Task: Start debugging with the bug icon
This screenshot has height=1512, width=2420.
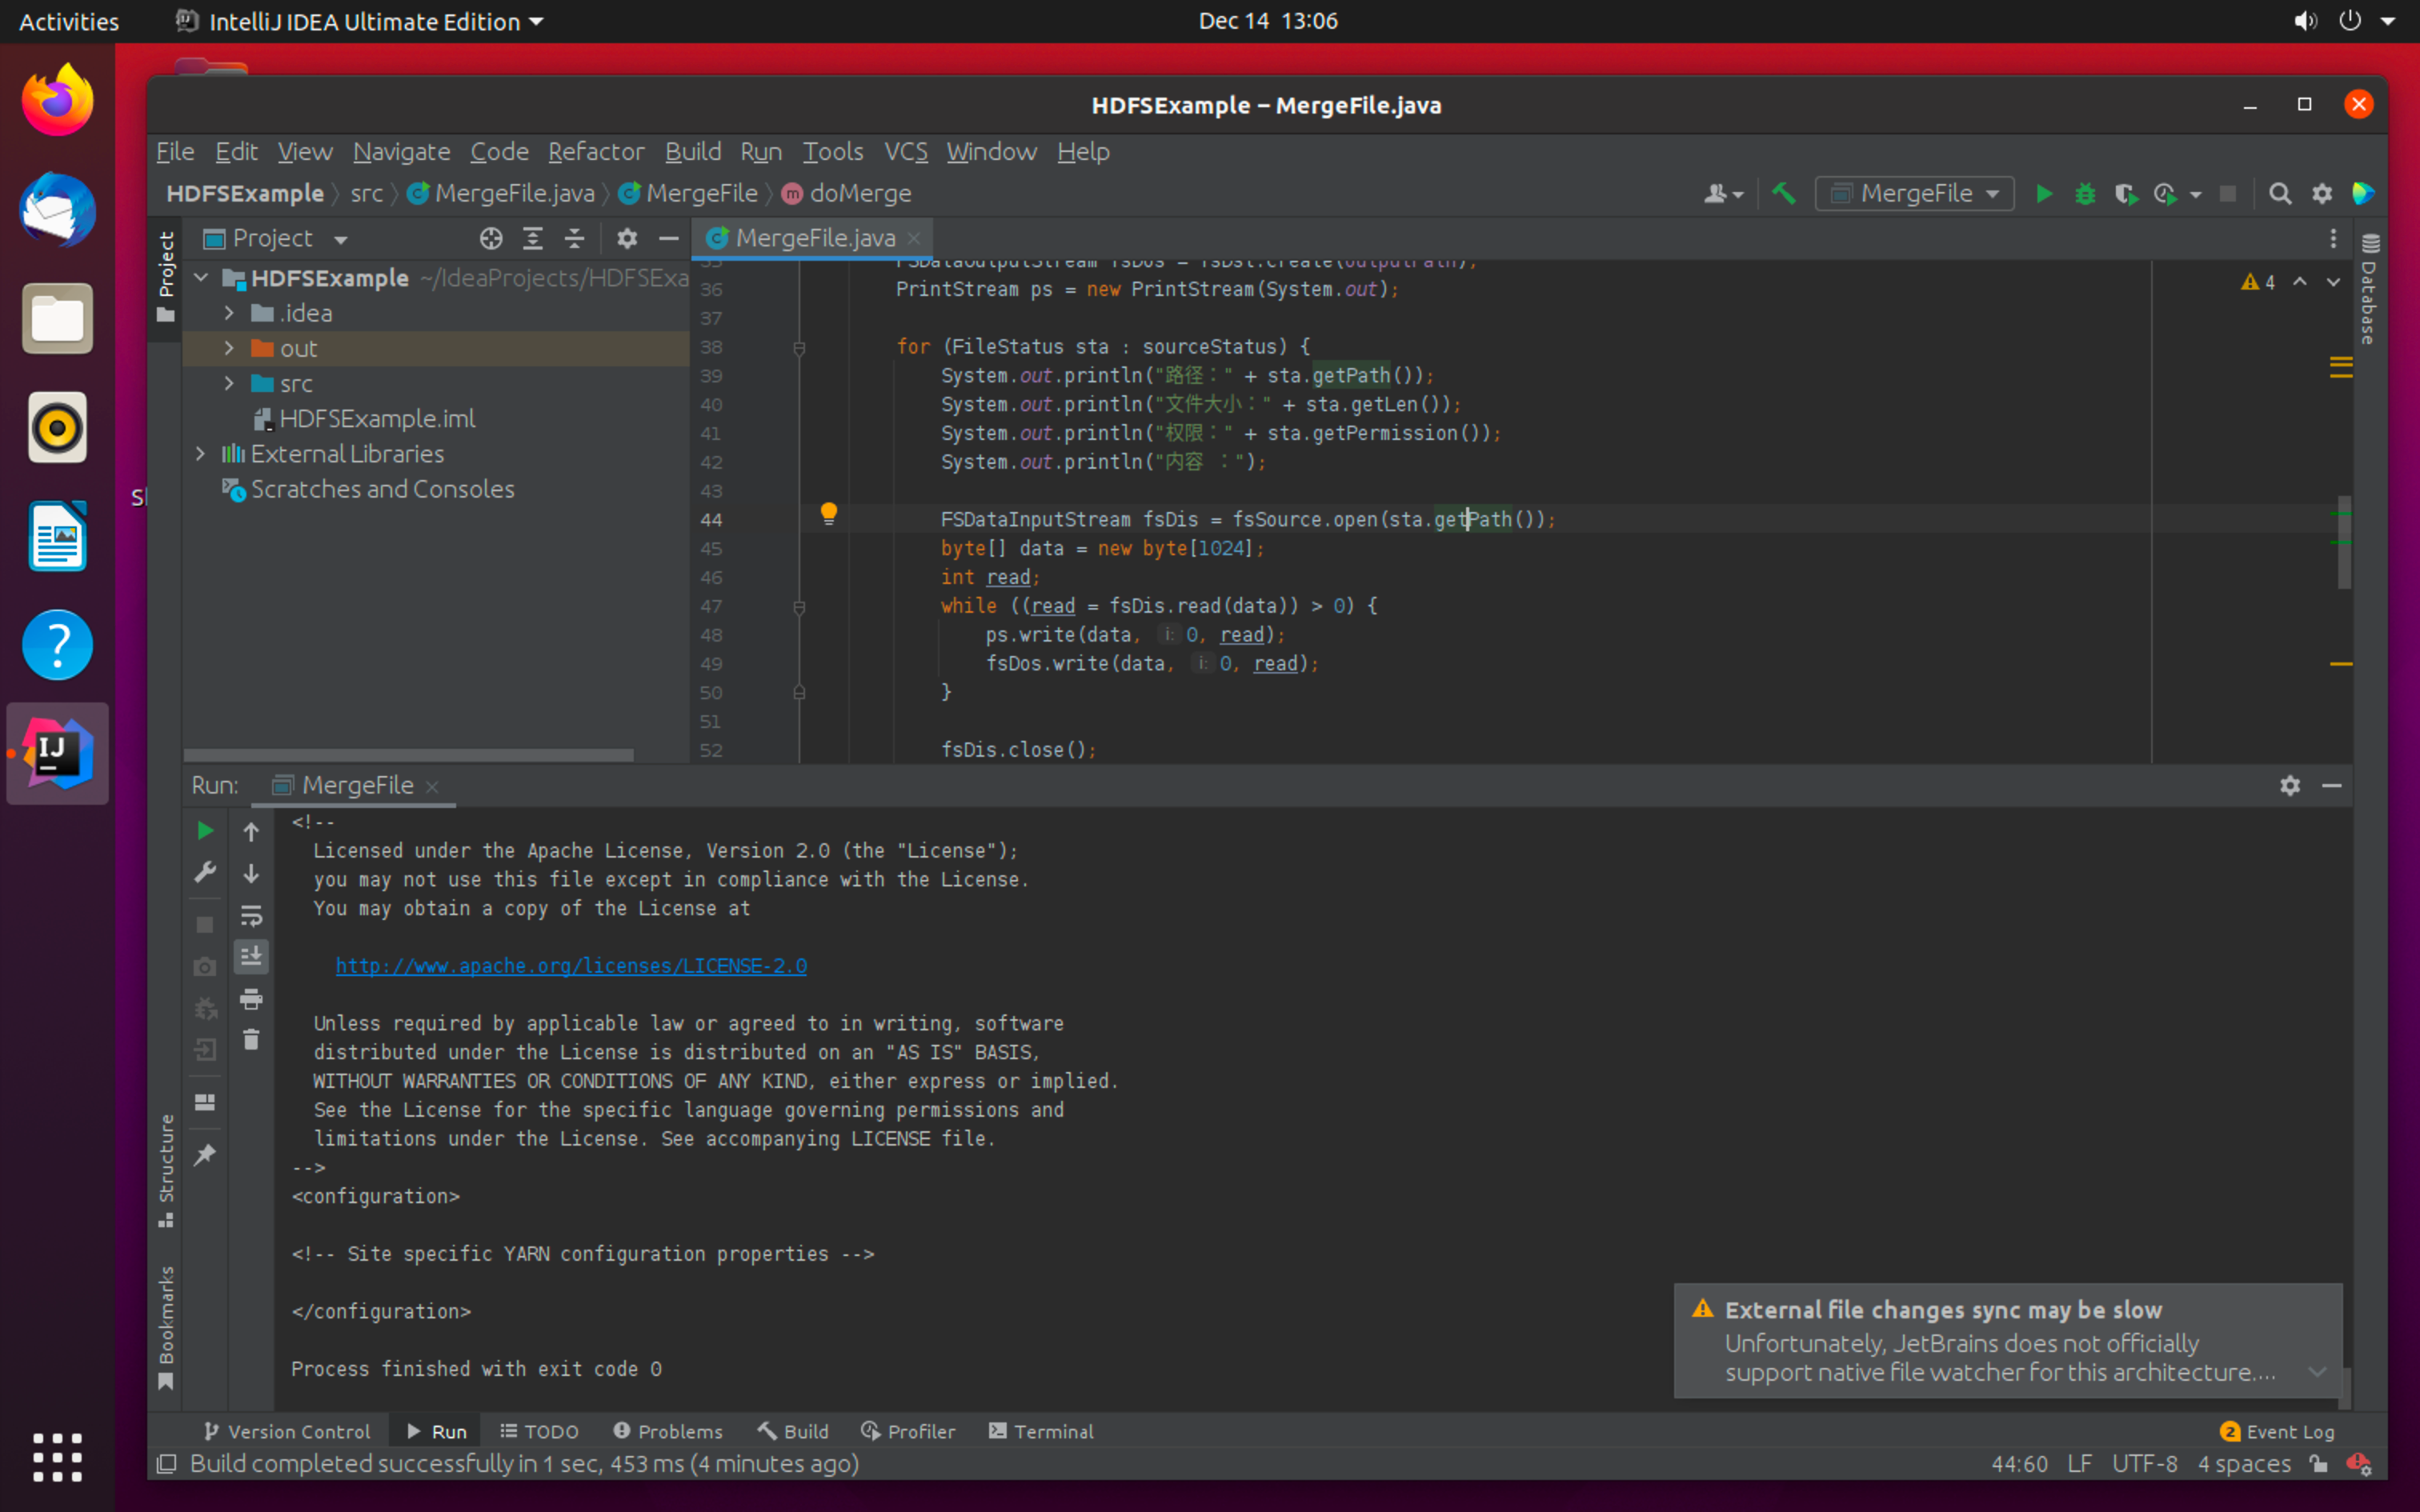Action: pyautogui.click(x=2085, y=194)
